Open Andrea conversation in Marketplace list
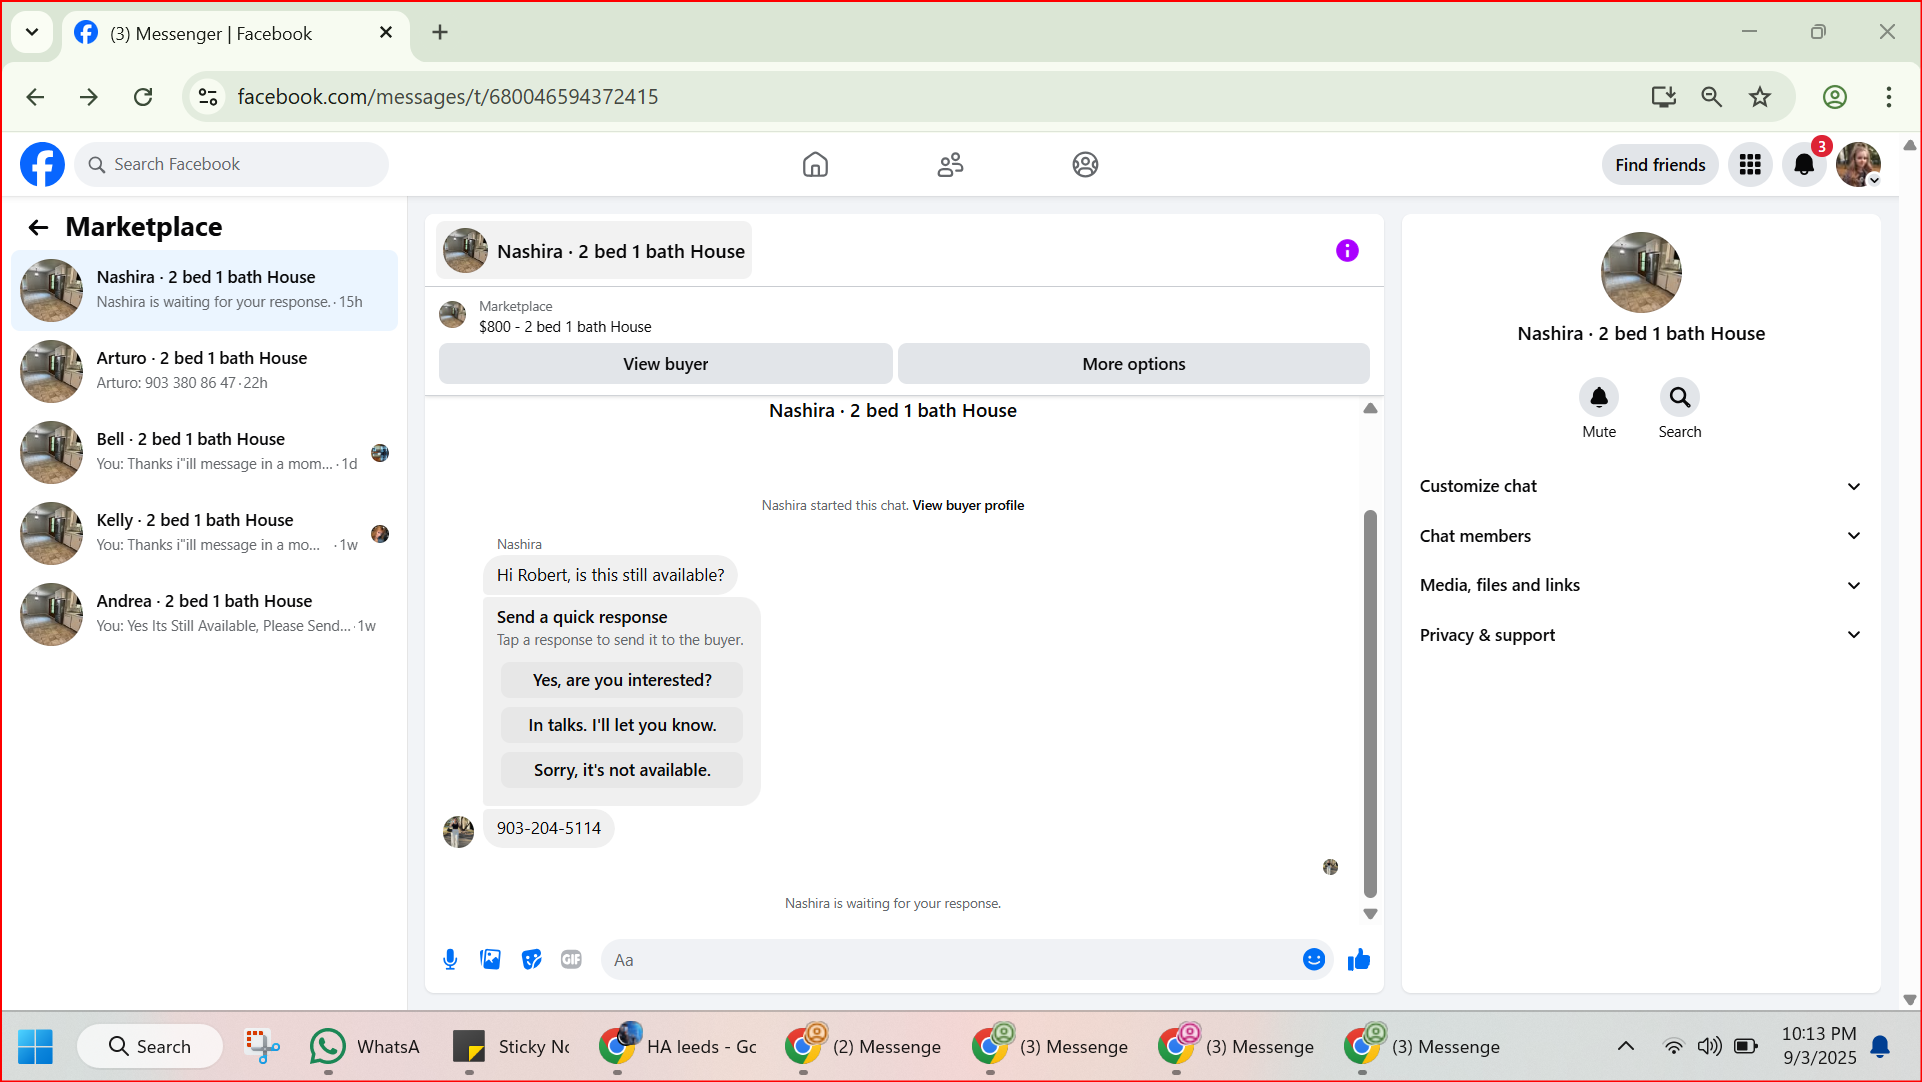1922x1082 pixels. 204,614
